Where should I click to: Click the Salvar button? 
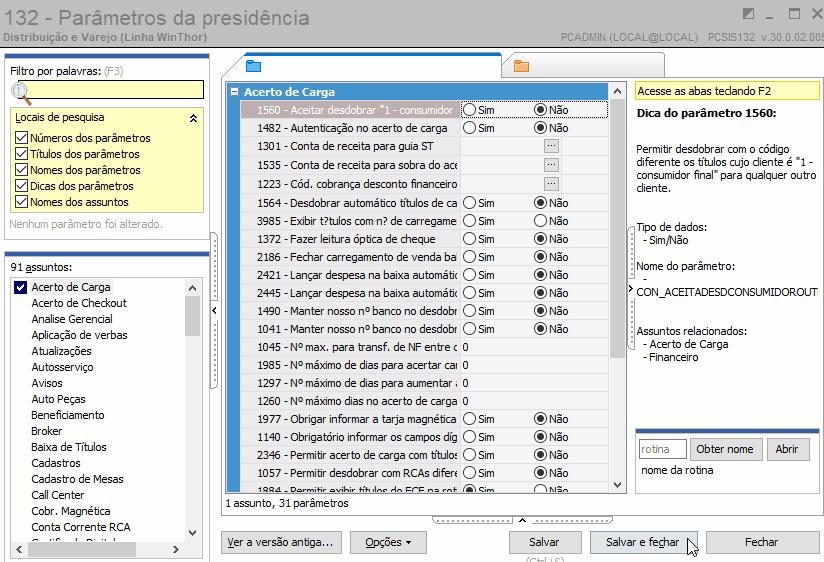tap(544, 542)
